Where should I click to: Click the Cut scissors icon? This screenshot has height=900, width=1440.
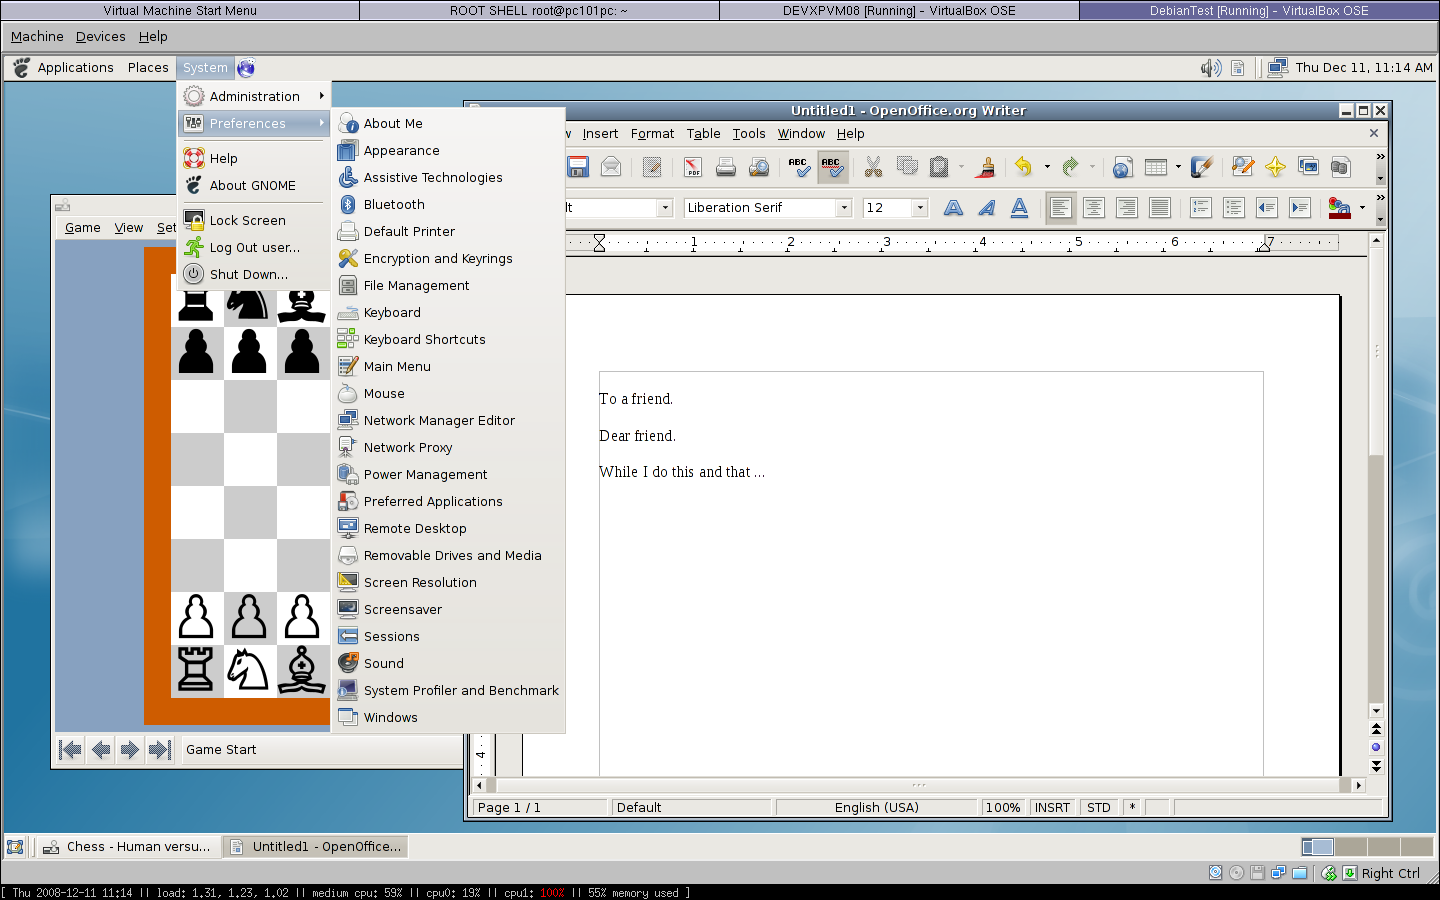(x=873, y=167)
